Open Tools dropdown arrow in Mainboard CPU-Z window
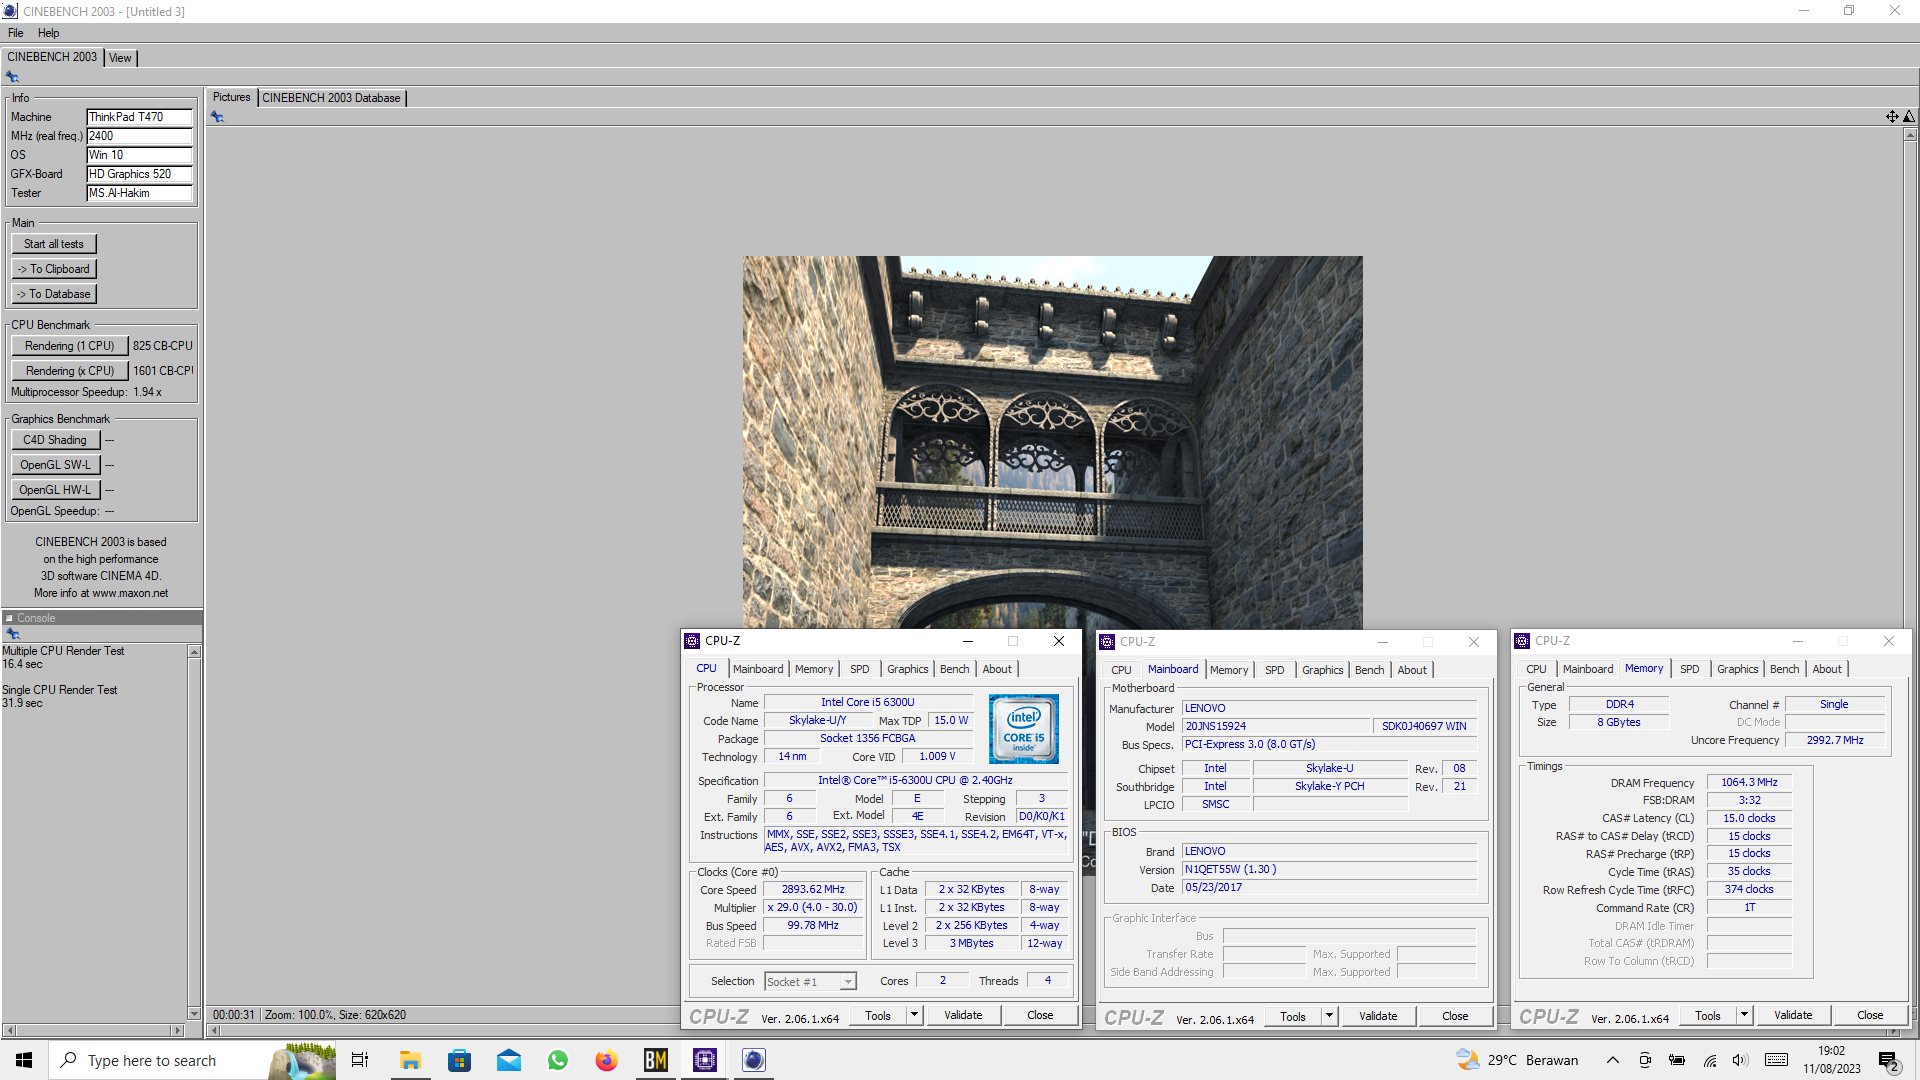Viewport: 1920px width, 1080px height. pos(1329,1016)
